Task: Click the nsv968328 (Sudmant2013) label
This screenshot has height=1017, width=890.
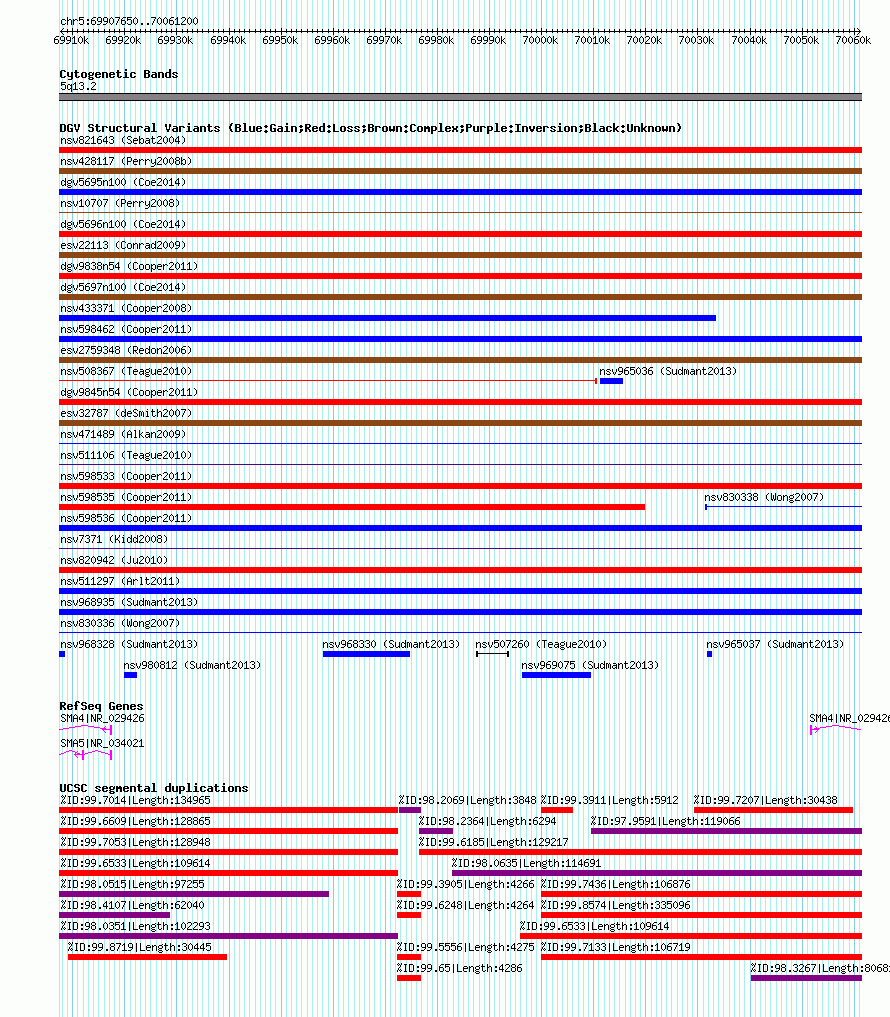Action: point(129,644)
